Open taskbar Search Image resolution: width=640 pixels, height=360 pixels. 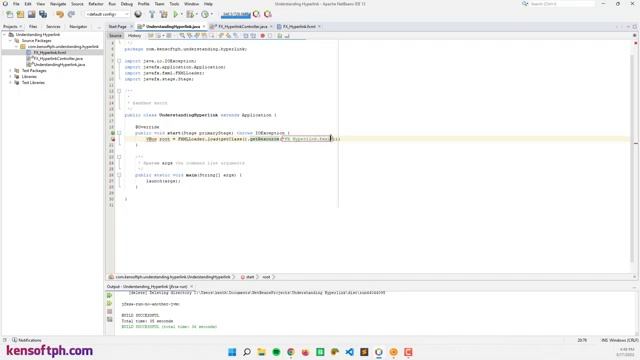(247, 352)
